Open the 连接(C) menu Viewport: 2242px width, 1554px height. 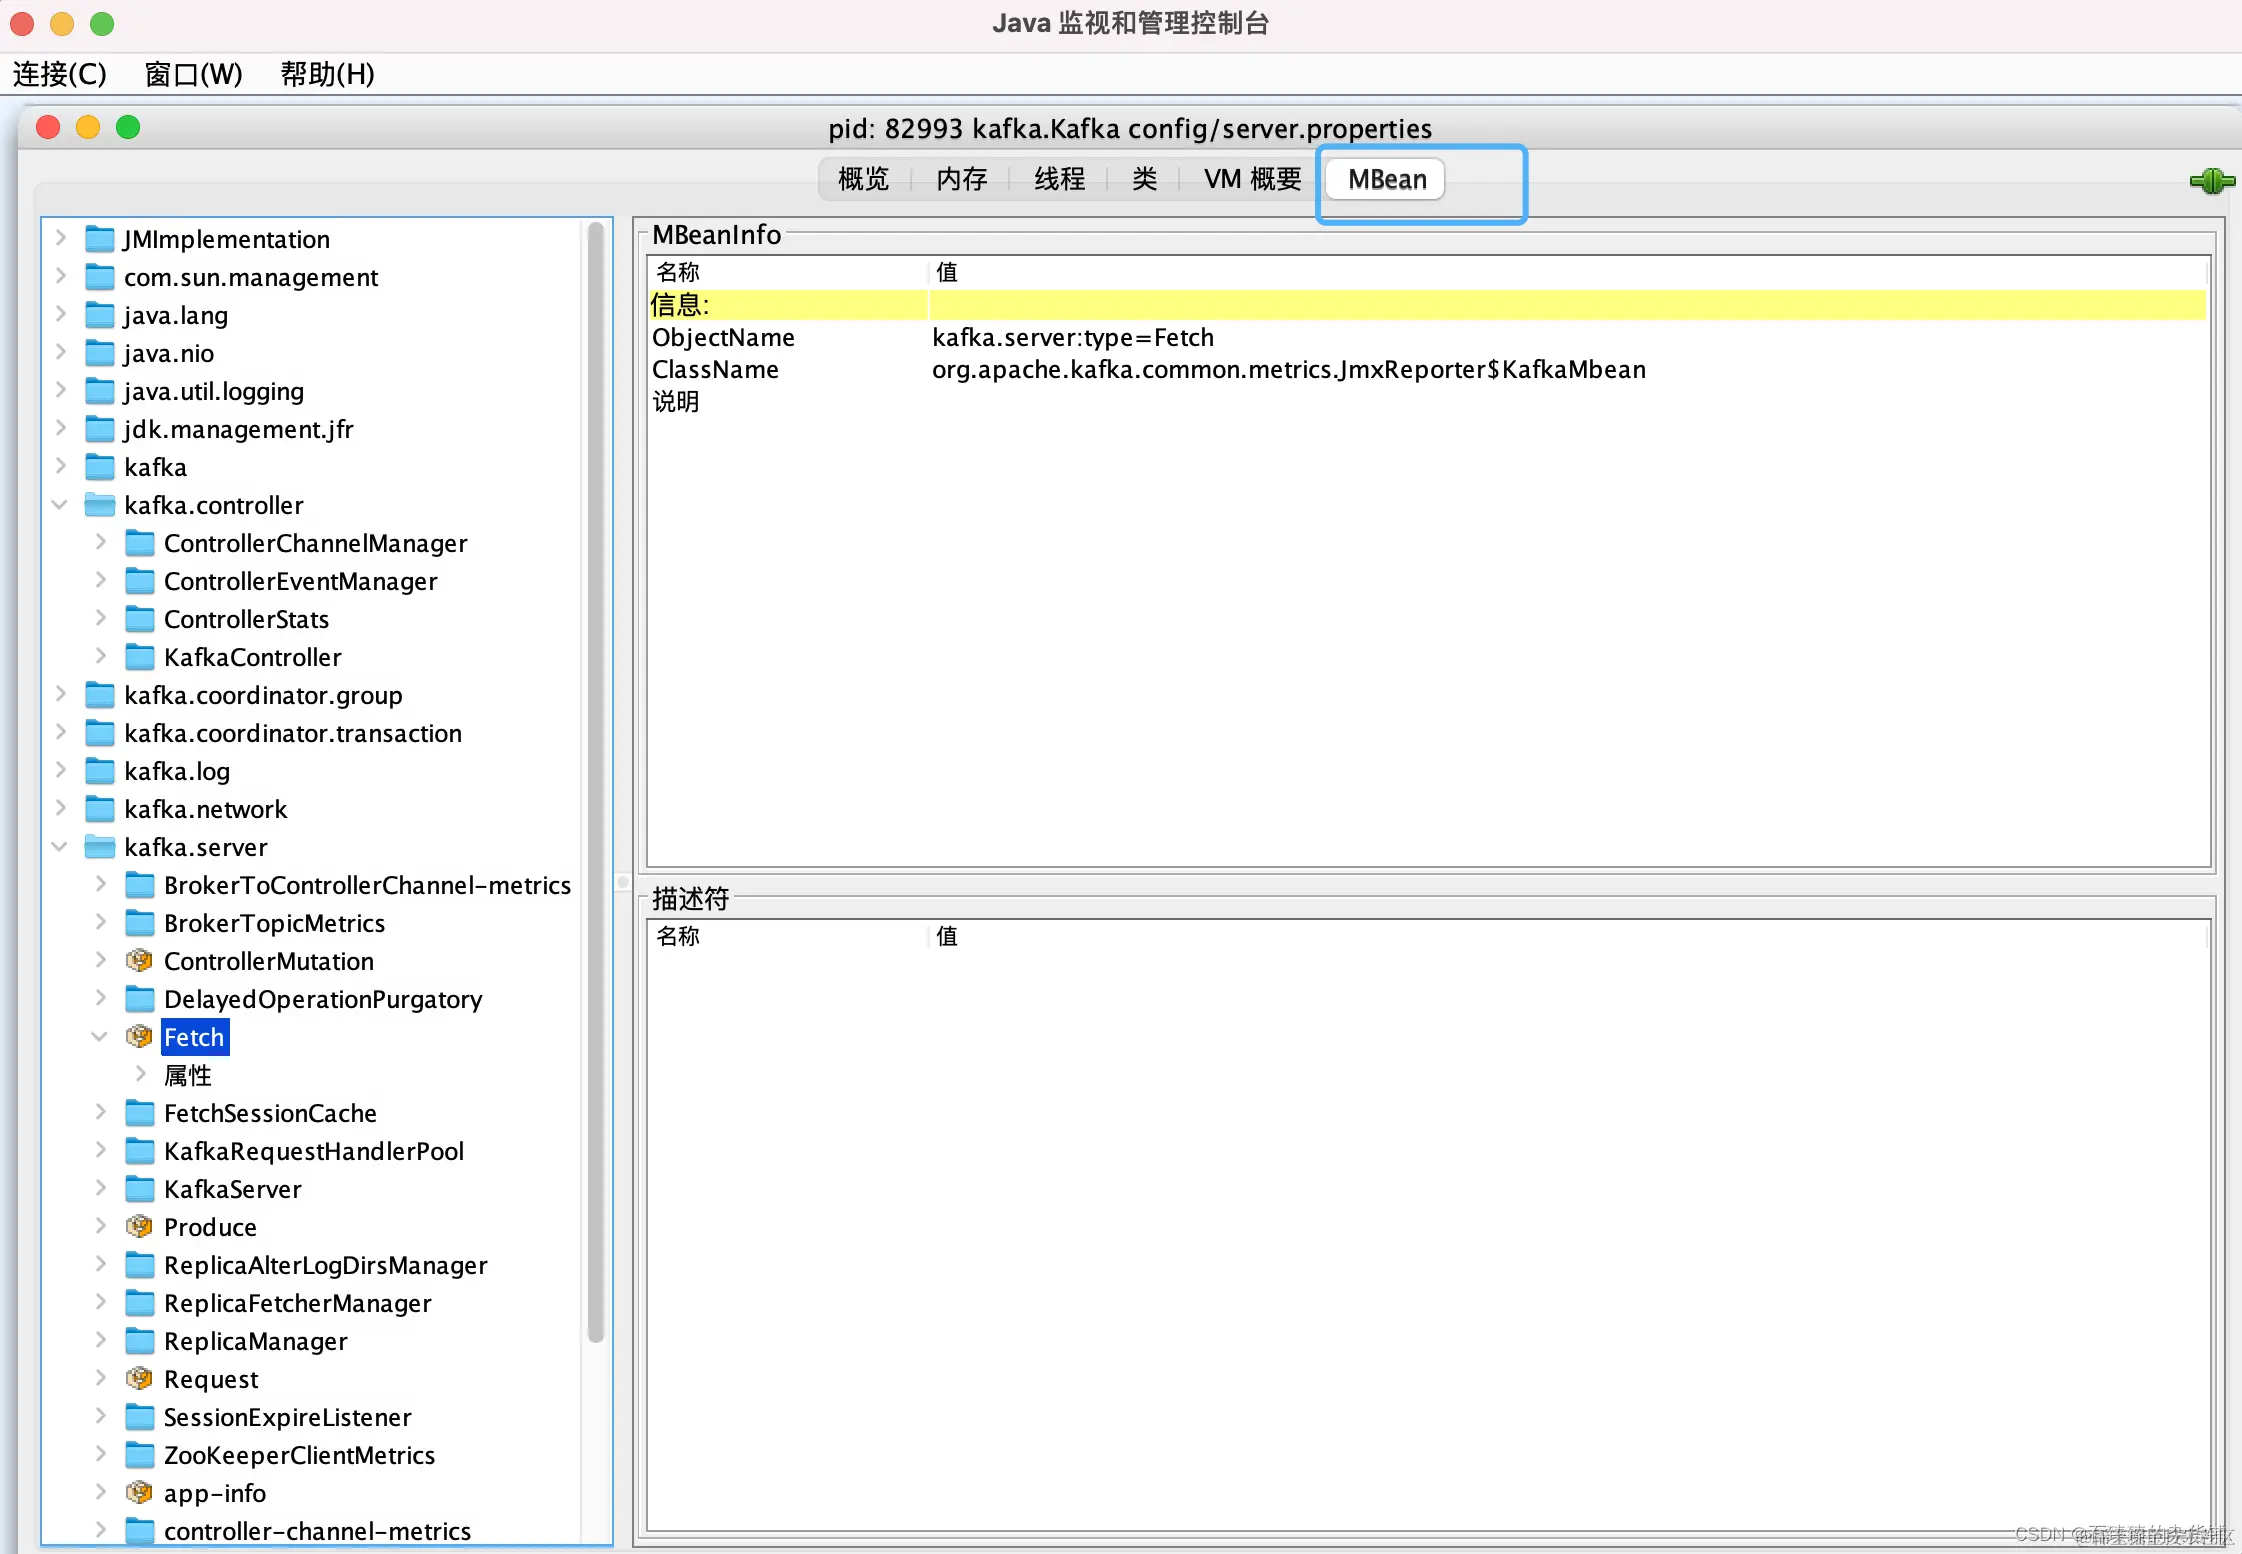(x=60, y=74)
